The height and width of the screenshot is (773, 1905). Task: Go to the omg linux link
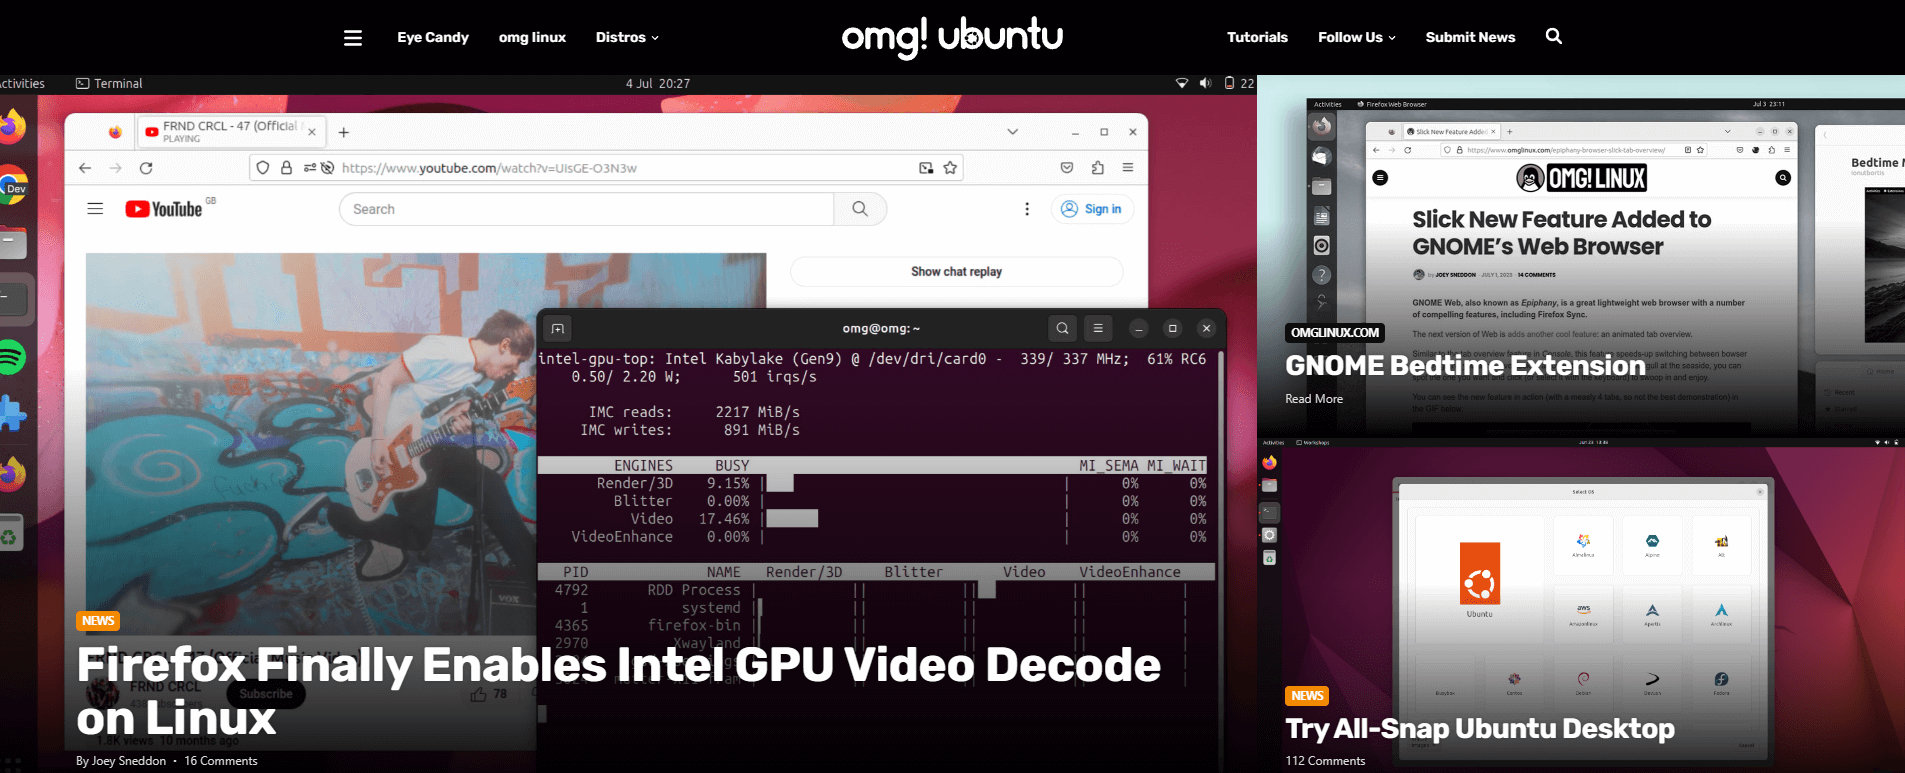tap(532, 37)
